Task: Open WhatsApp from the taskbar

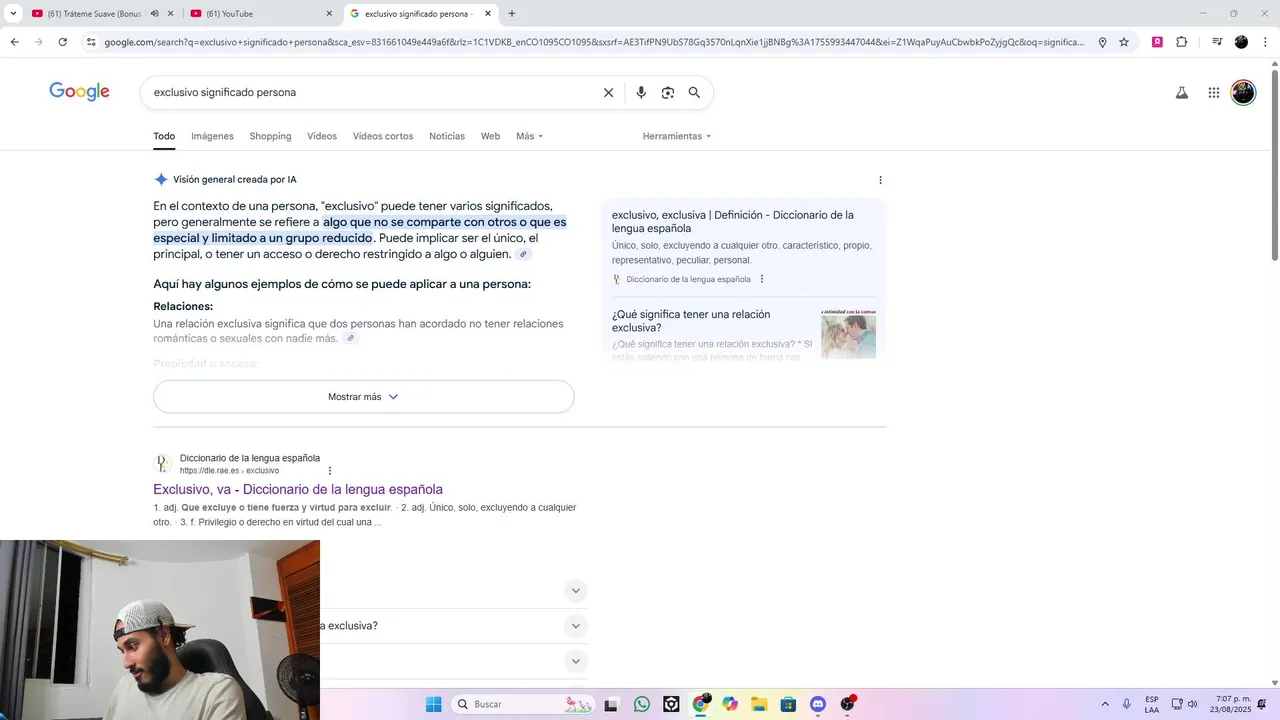Action: click(641, 704)
